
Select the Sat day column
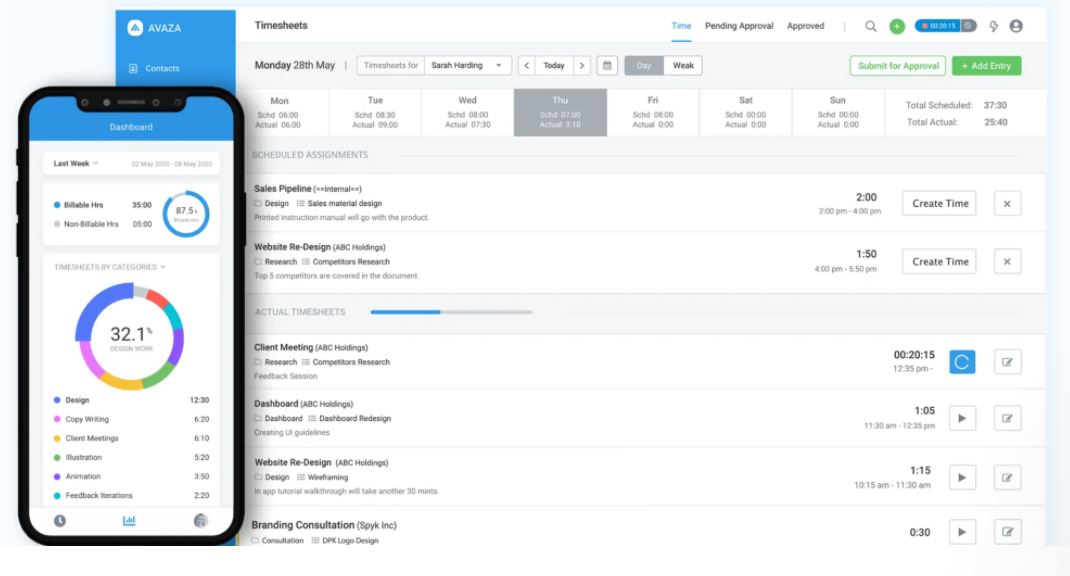[746, 112]
